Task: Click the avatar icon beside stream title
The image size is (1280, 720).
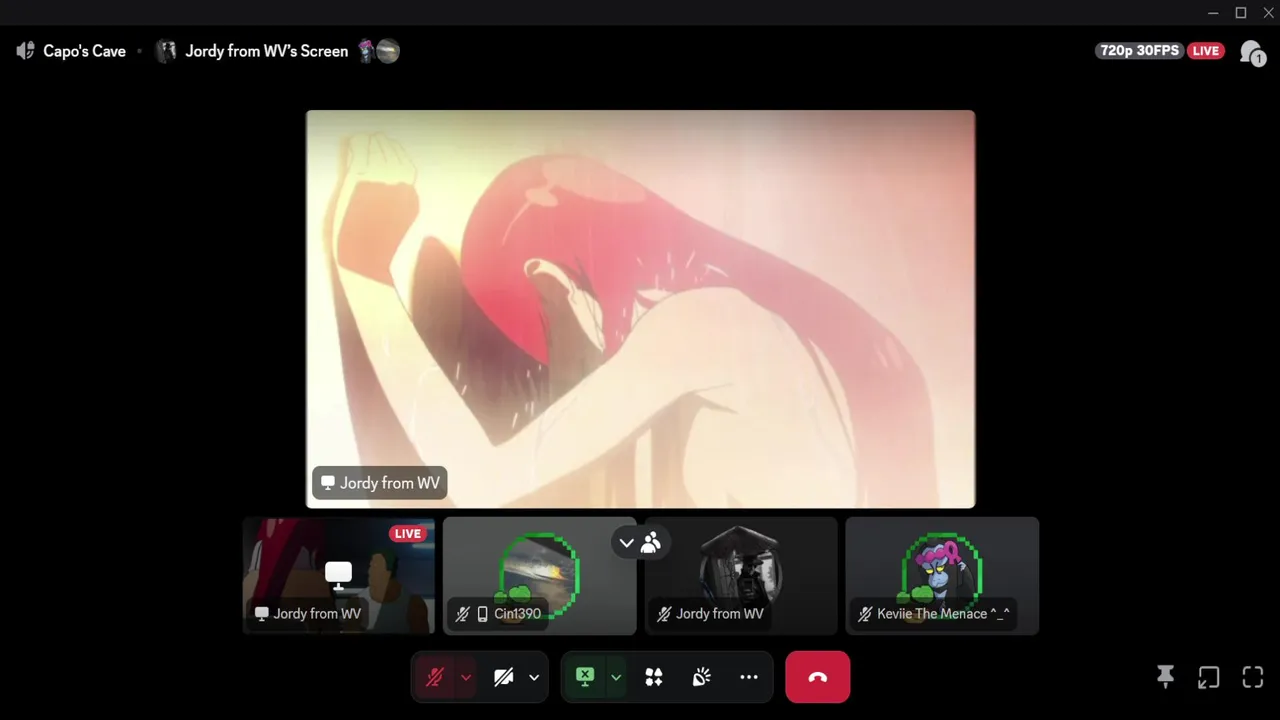Action: [x=166, y=51]
